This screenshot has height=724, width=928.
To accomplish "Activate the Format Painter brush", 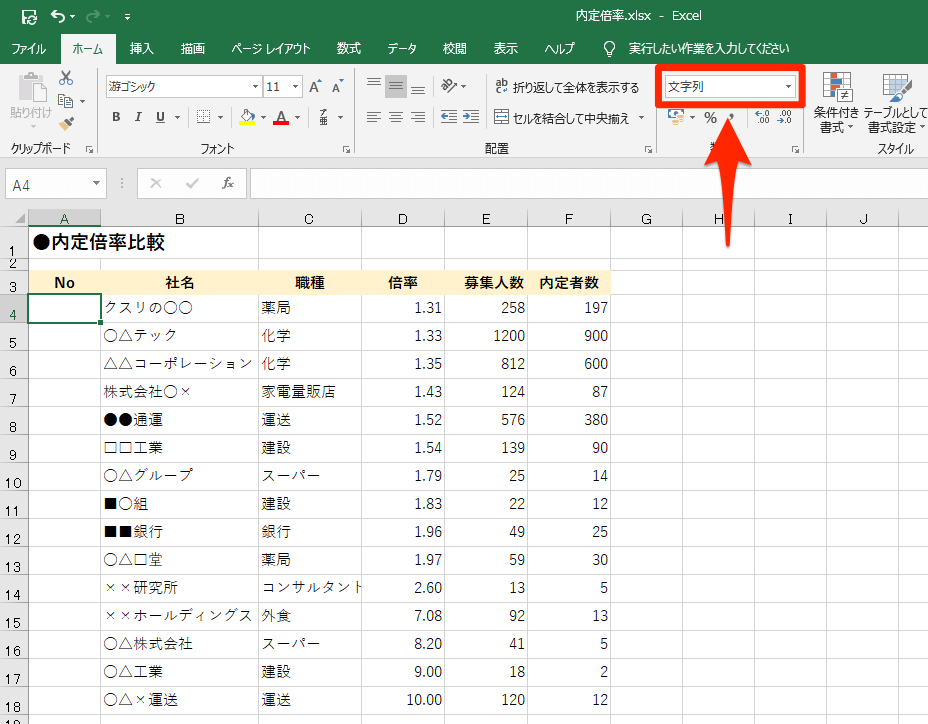I will pyautogui.click(x=66, y=123).
